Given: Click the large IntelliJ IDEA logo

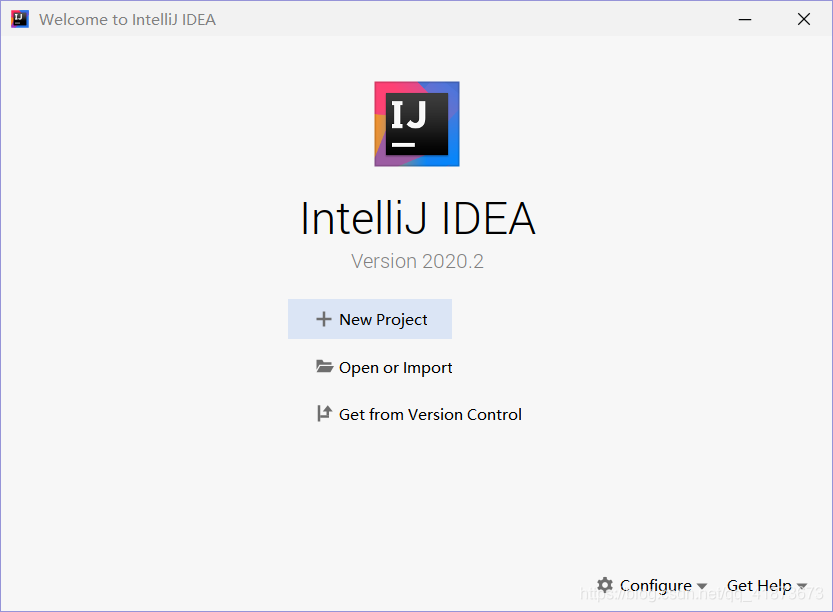Looking at the screenshot, I should tap(417, 124).
